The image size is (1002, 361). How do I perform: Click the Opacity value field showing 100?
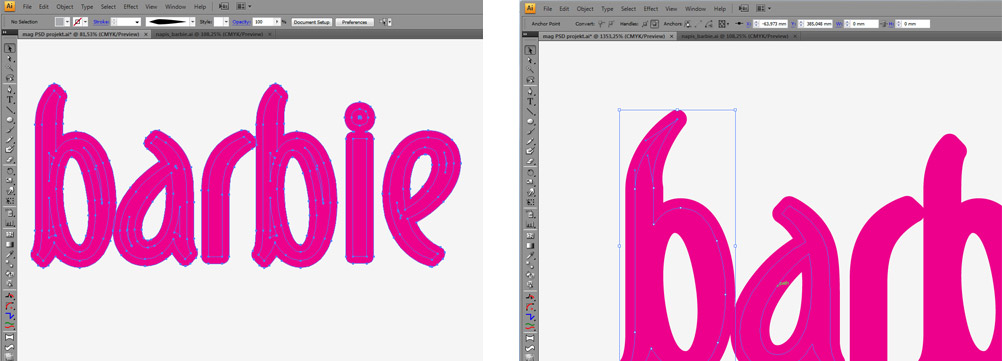click(264, 22)
